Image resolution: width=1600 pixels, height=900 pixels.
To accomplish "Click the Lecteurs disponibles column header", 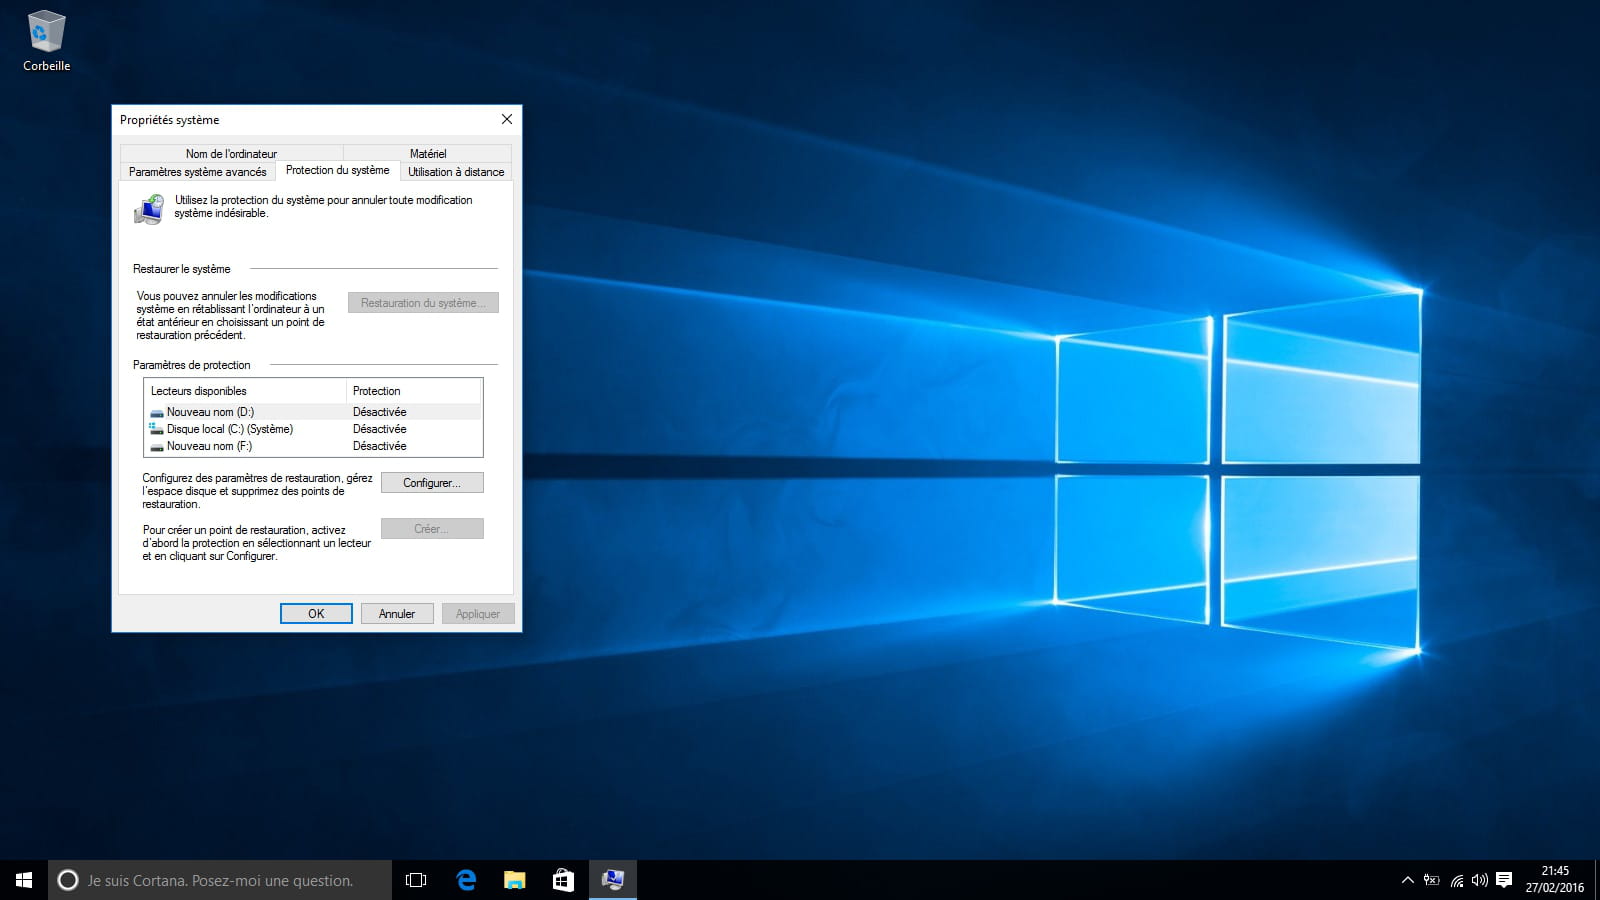I will coord(246,391).
